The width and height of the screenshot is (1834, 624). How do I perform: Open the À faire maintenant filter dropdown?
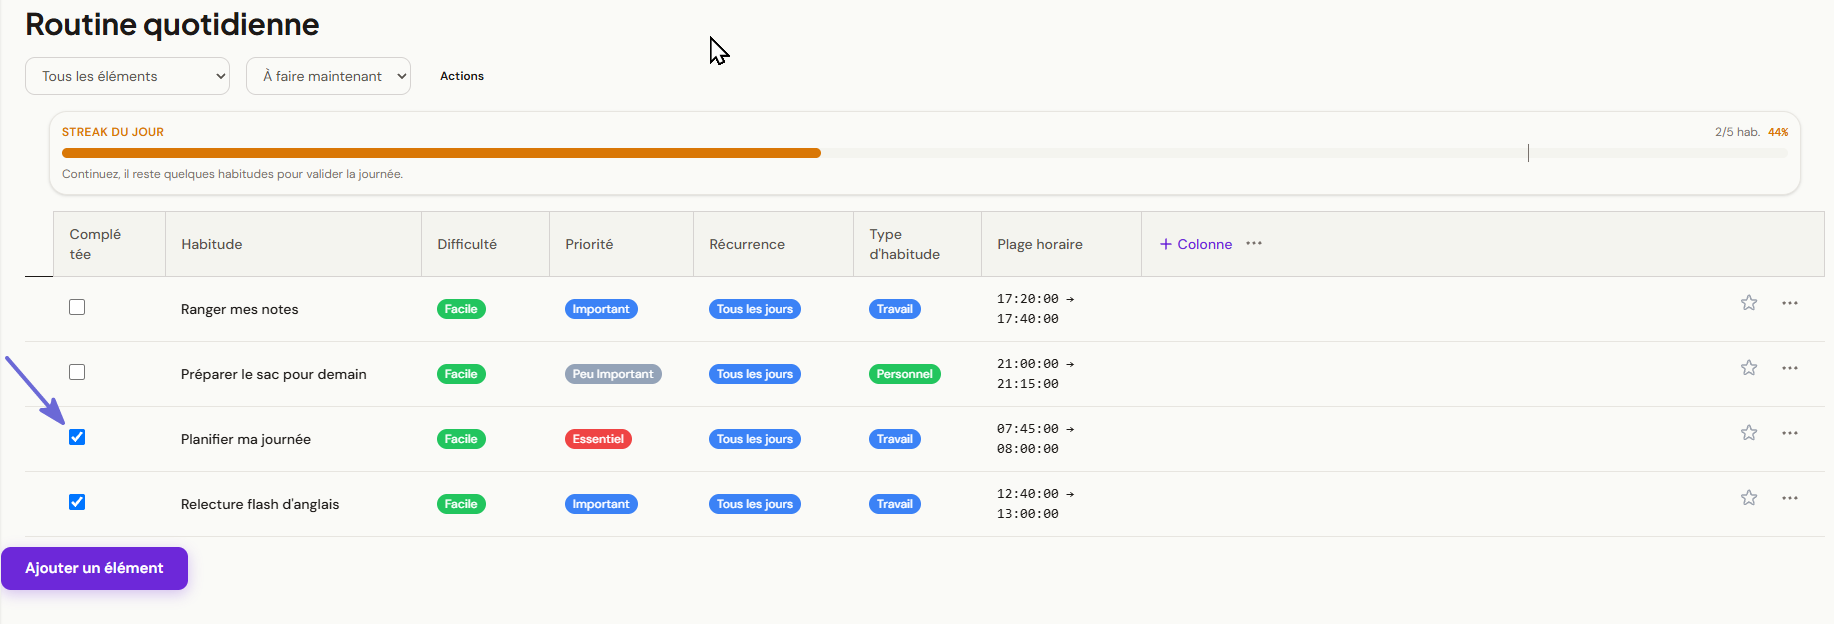328,76
